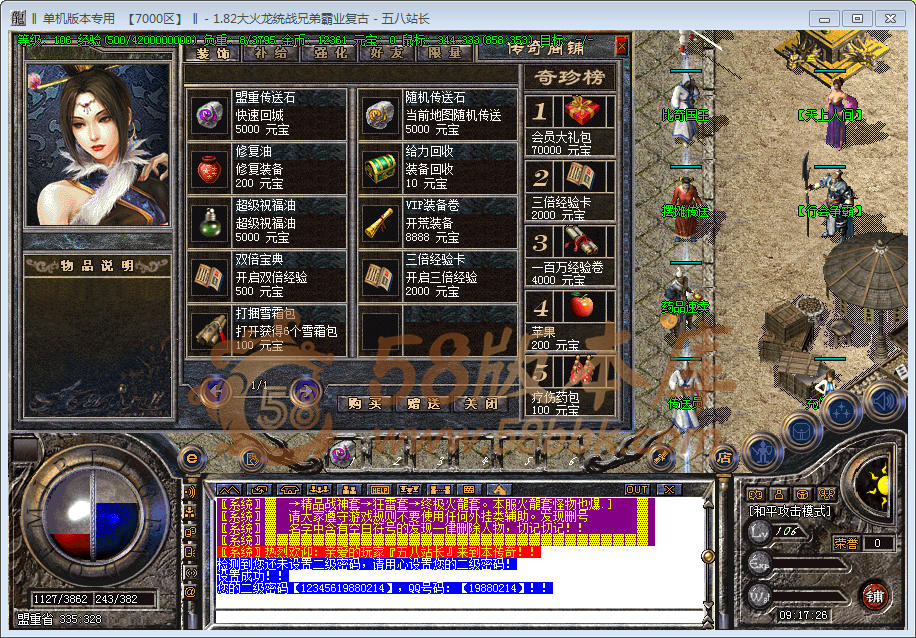Click the HP/MP orb gauge

[x=93, y=514]
